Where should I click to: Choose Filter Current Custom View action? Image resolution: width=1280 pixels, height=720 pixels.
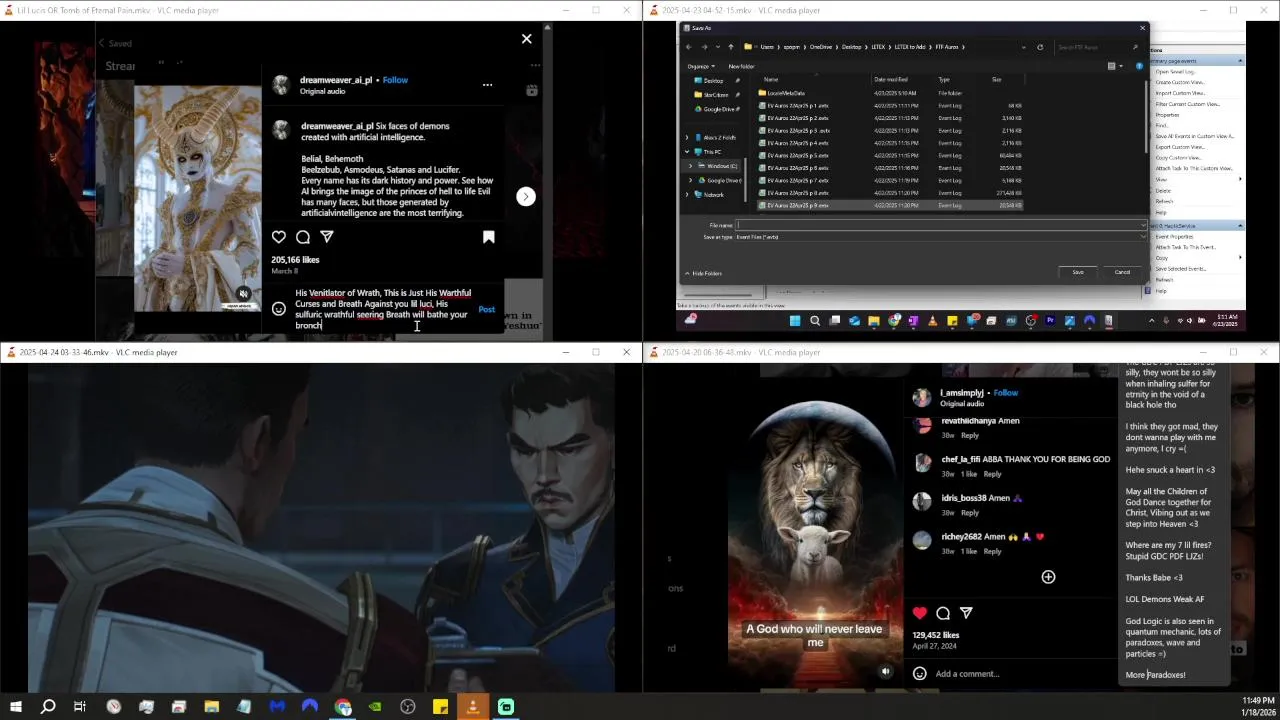point(1187,104)
